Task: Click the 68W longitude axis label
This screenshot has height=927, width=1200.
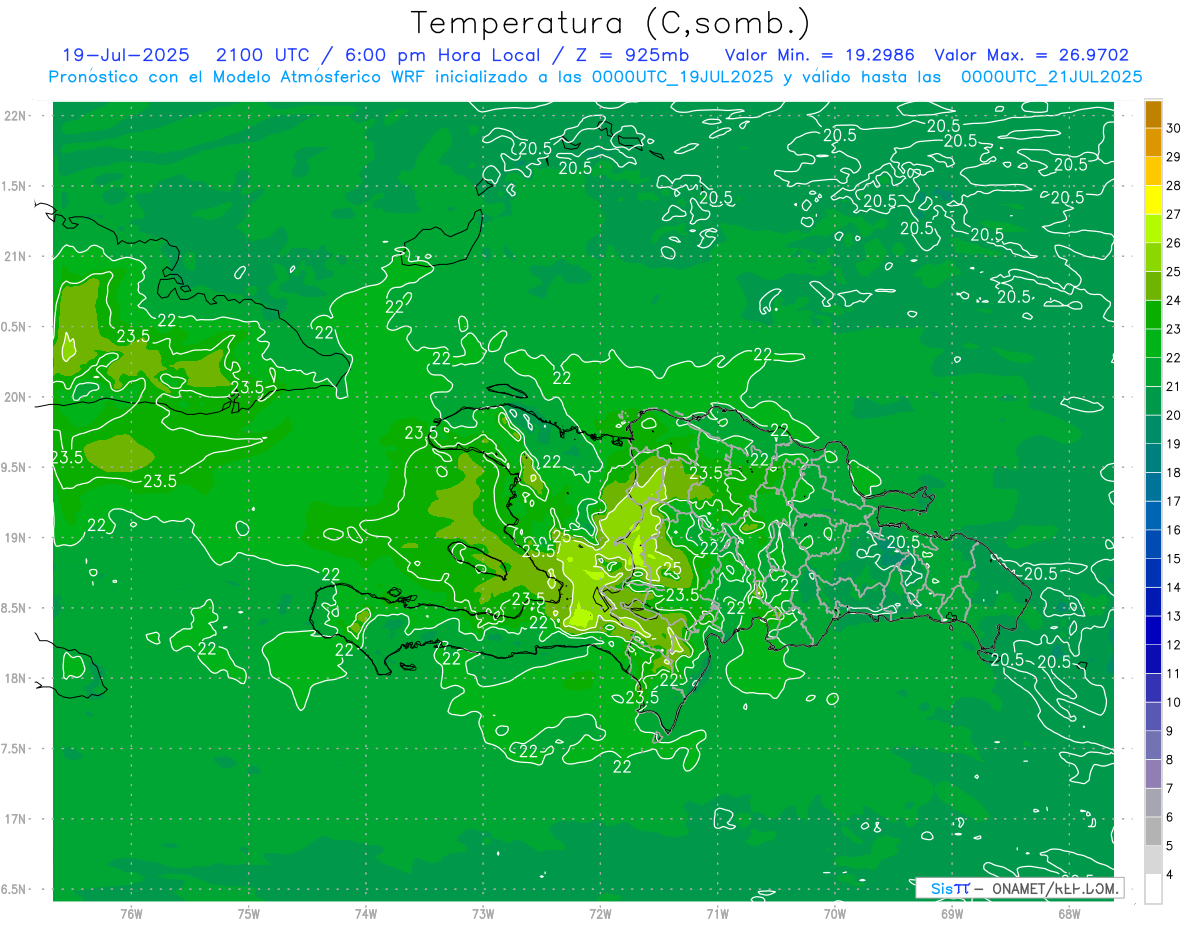Action: 1068,913
